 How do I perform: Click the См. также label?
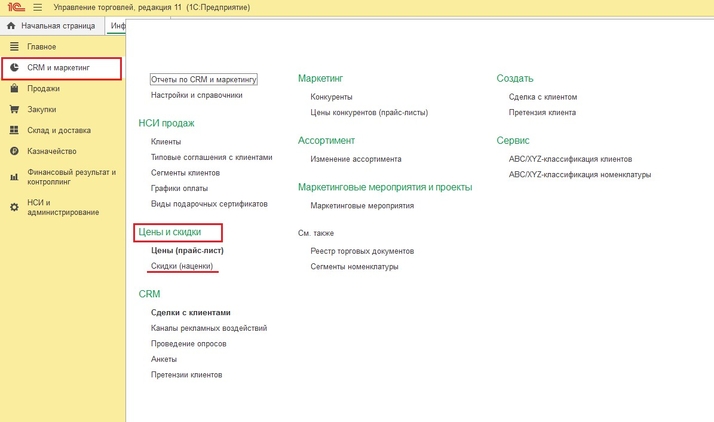(x=316, y=233)
